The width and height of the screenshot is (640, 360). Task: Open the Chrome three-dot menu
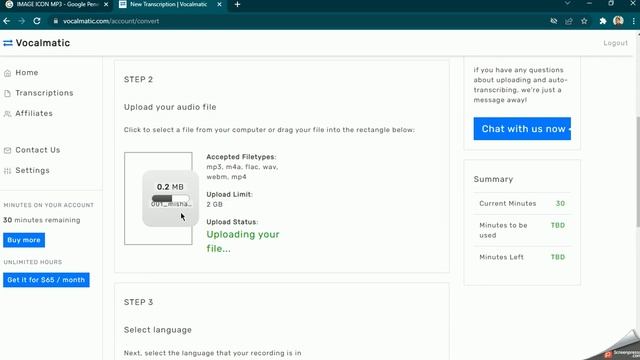pyautogui.click(x=633, y=21)
